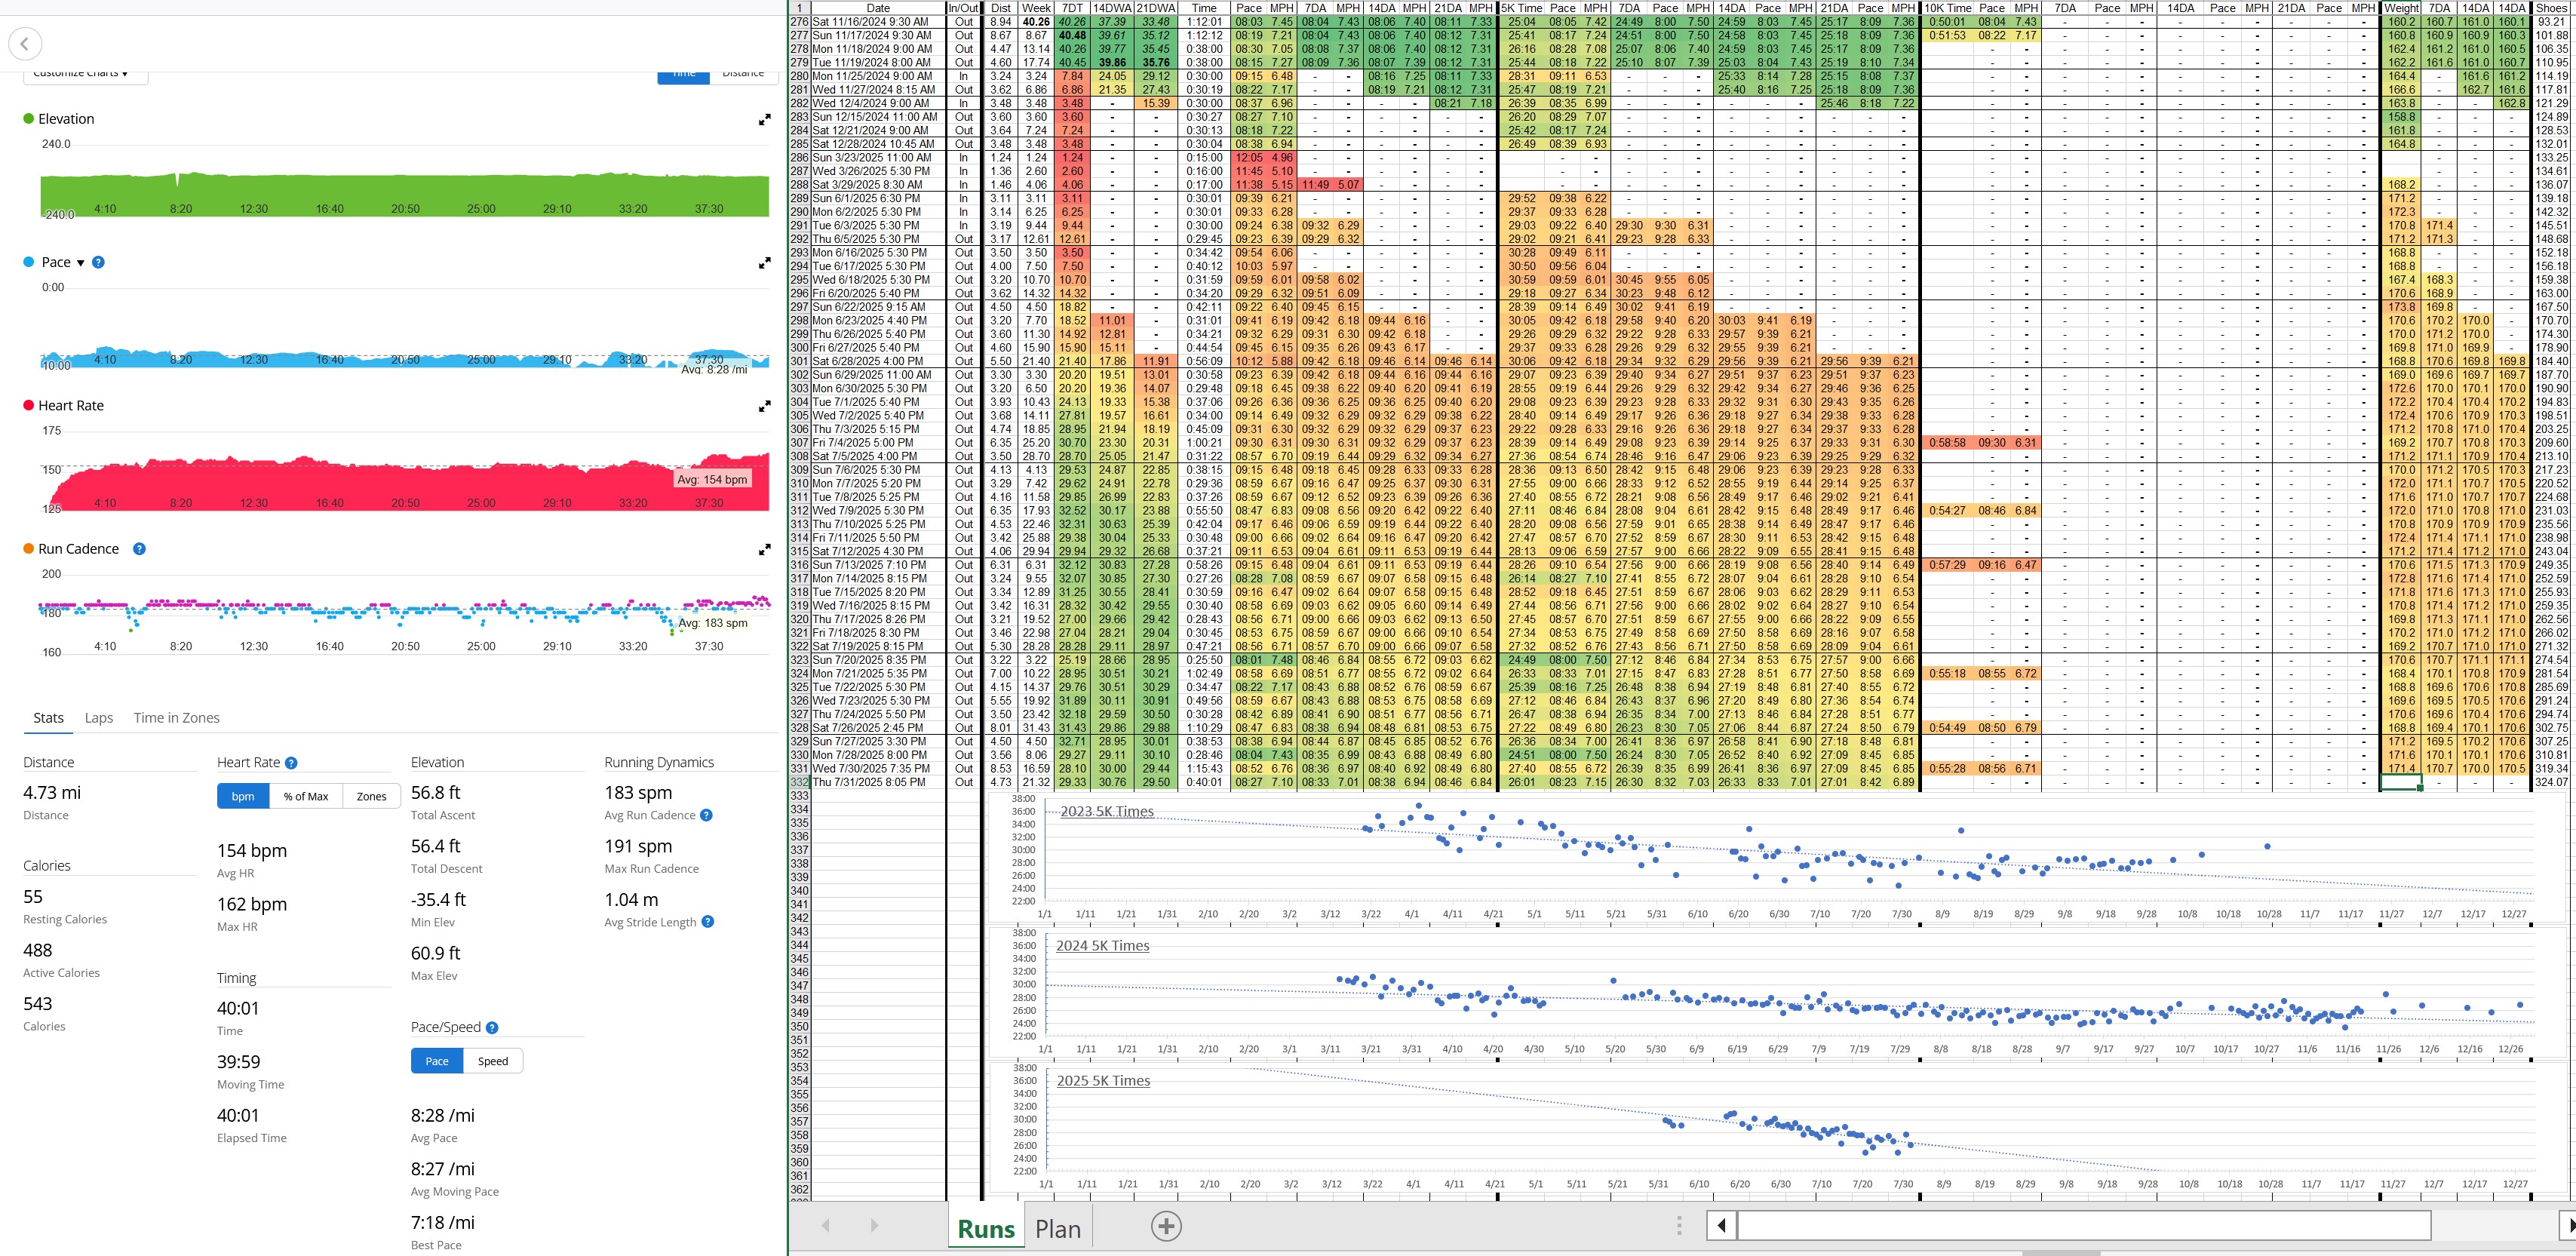Select the In/Out column header cell
Image resolution: width=2576 pixels, height=1256 pixels.
pyautogui.click(x=964, y=8)
